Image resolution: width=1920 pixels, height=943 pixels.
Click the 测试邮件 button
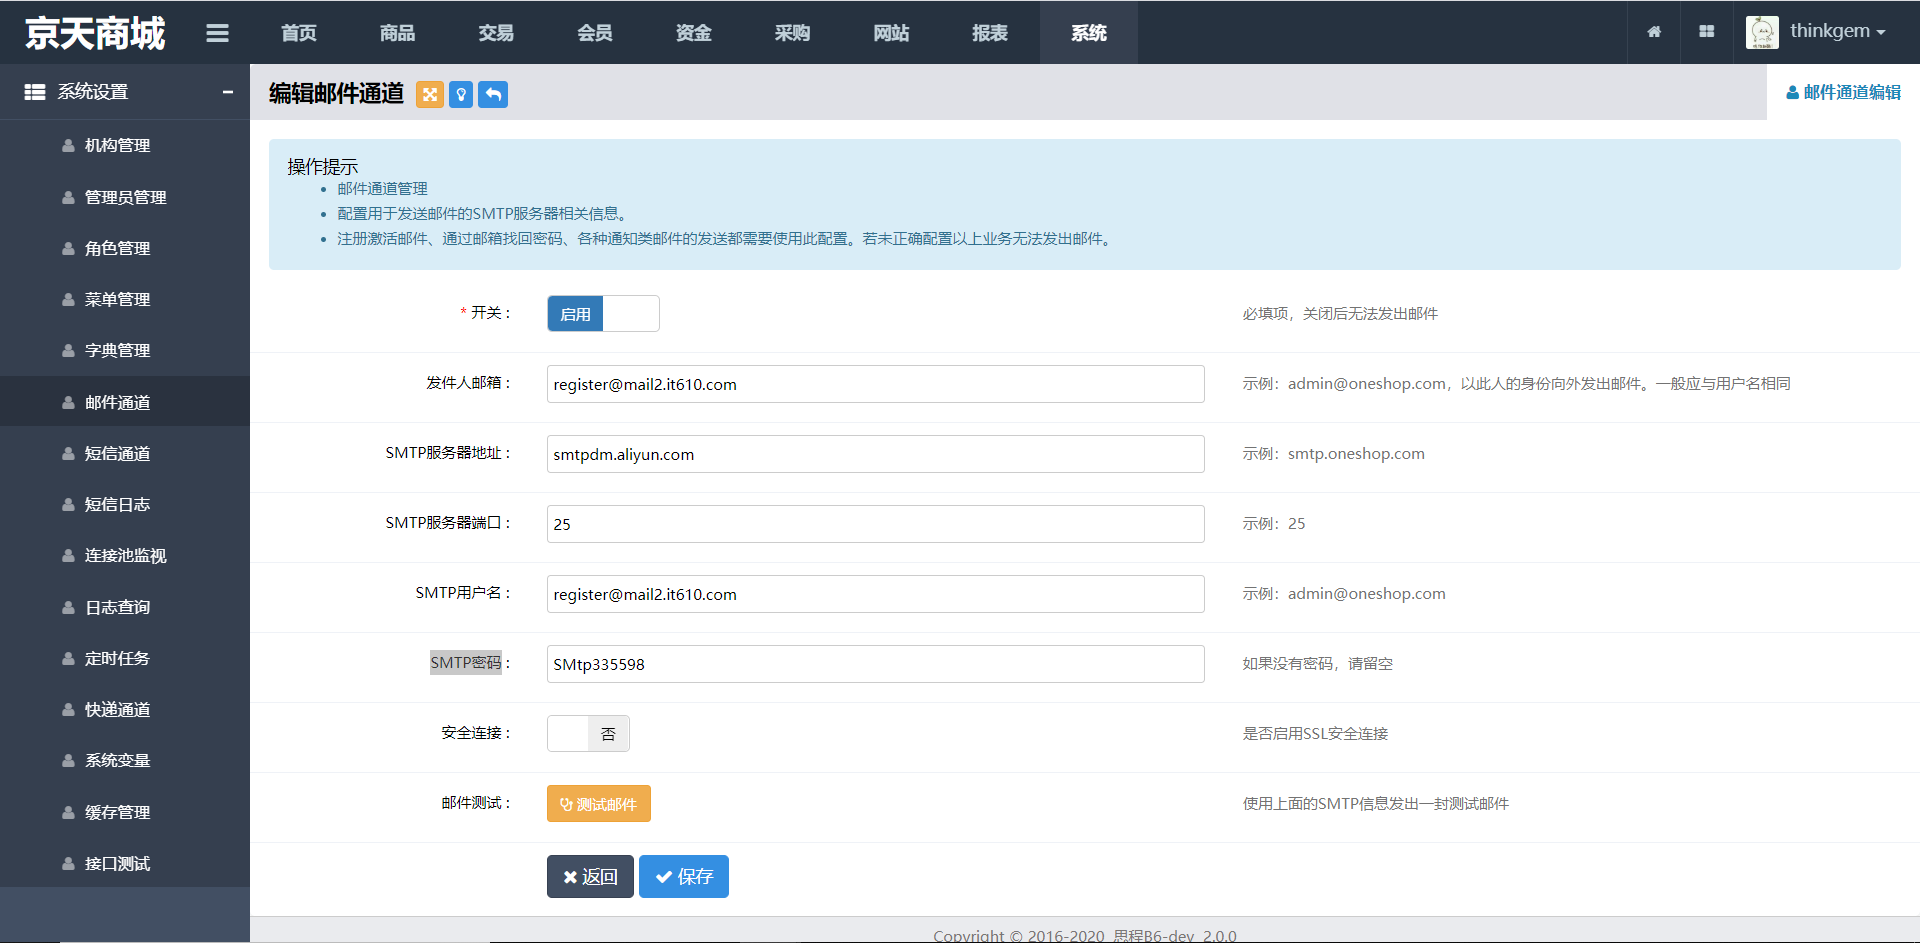click(x=599, y=804)
